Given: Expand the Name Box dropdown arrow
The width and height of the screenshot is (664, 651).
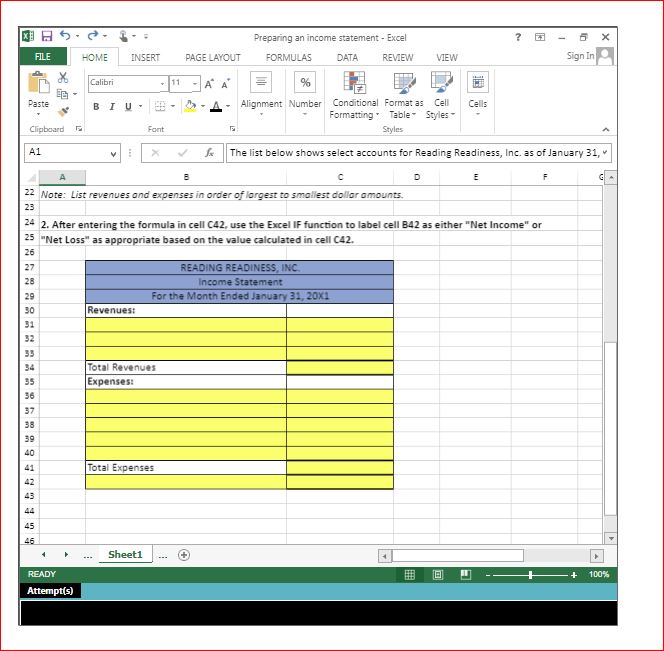Looking at the screenshot, I should click(113, 154).
